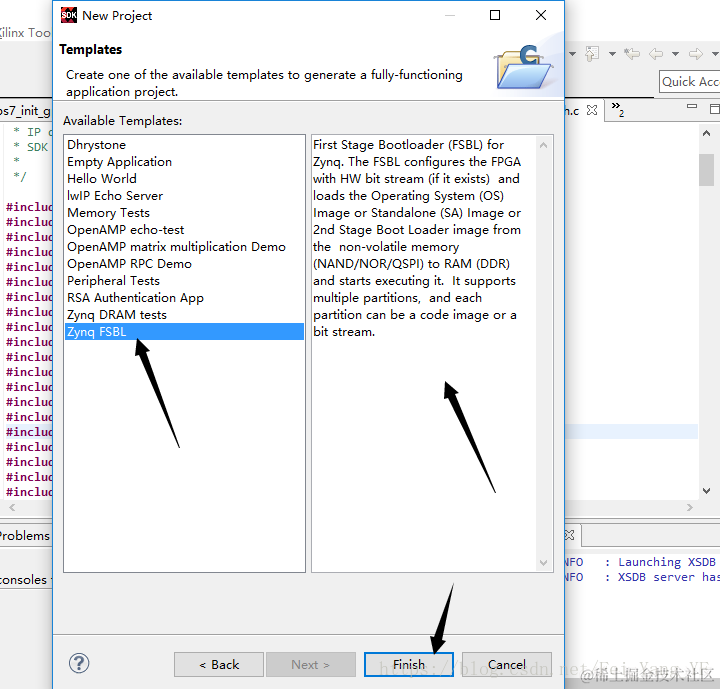Maximize the editor area in SDK window

(x=714, y=109)
